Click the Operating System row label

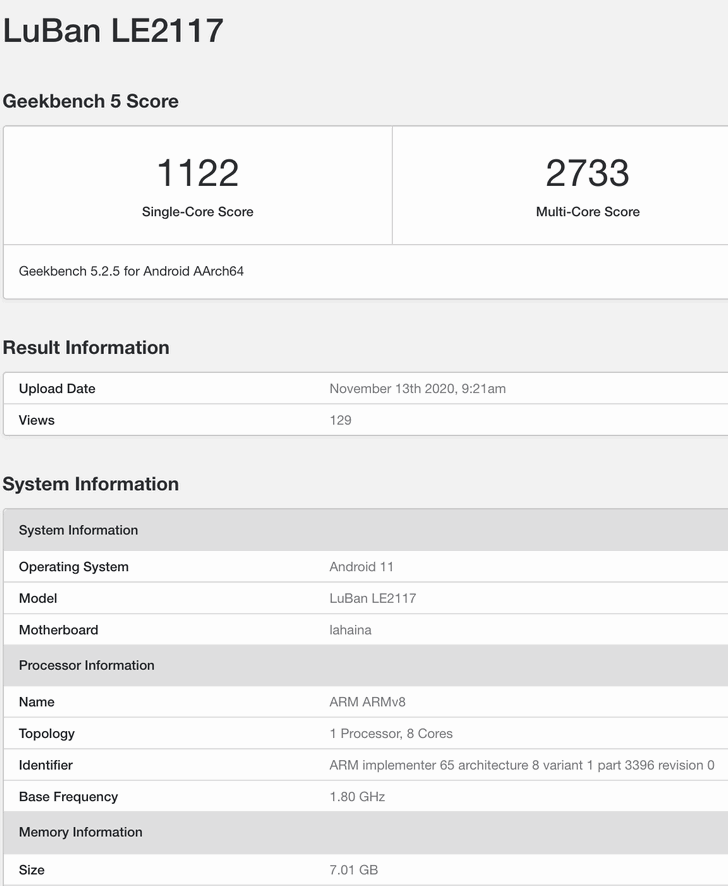(x=73, y=567)
